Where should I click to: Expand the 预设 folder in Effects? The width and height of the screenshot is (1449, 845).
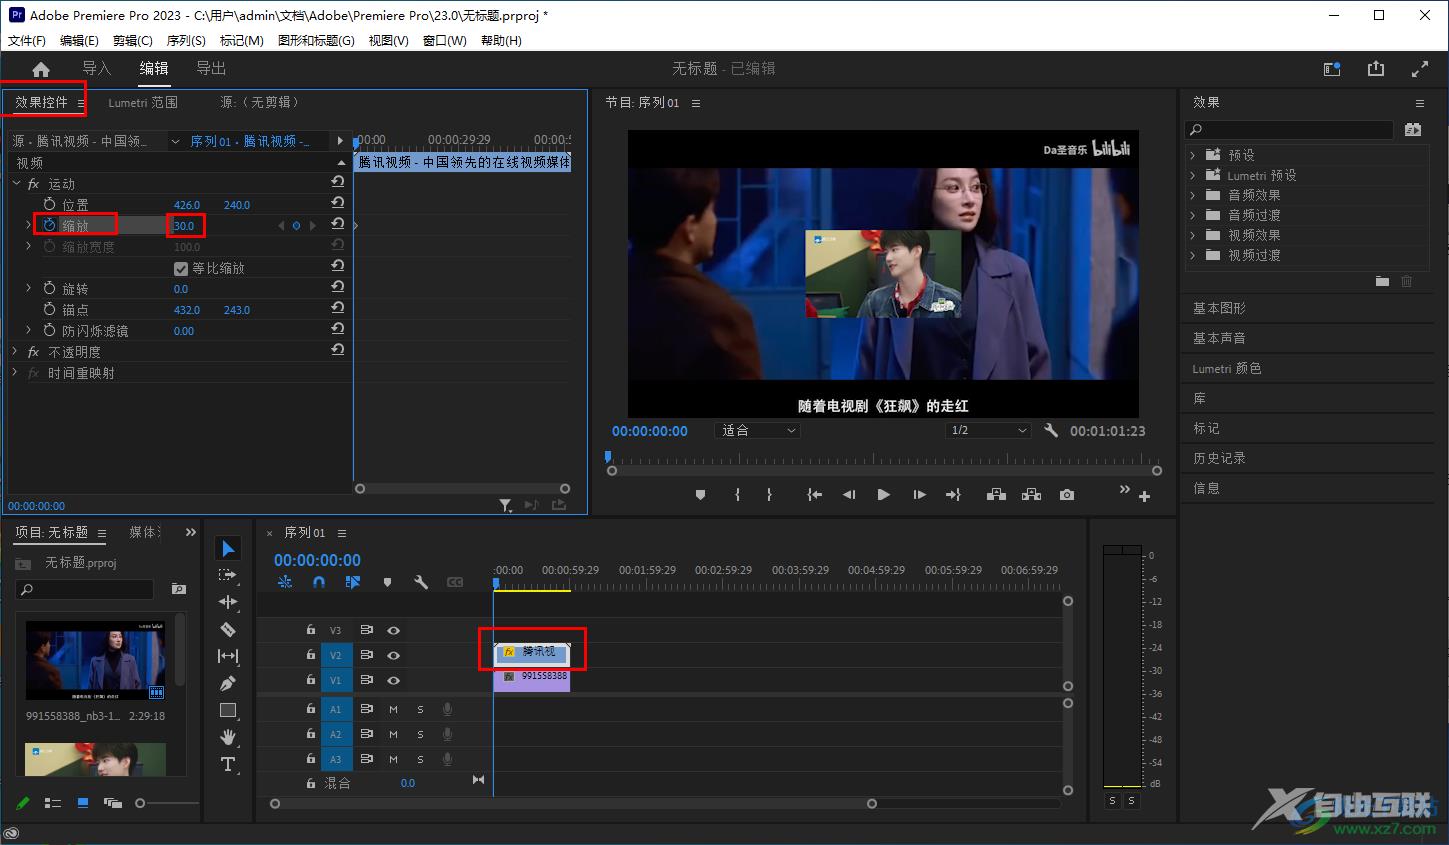(1193, 155)
